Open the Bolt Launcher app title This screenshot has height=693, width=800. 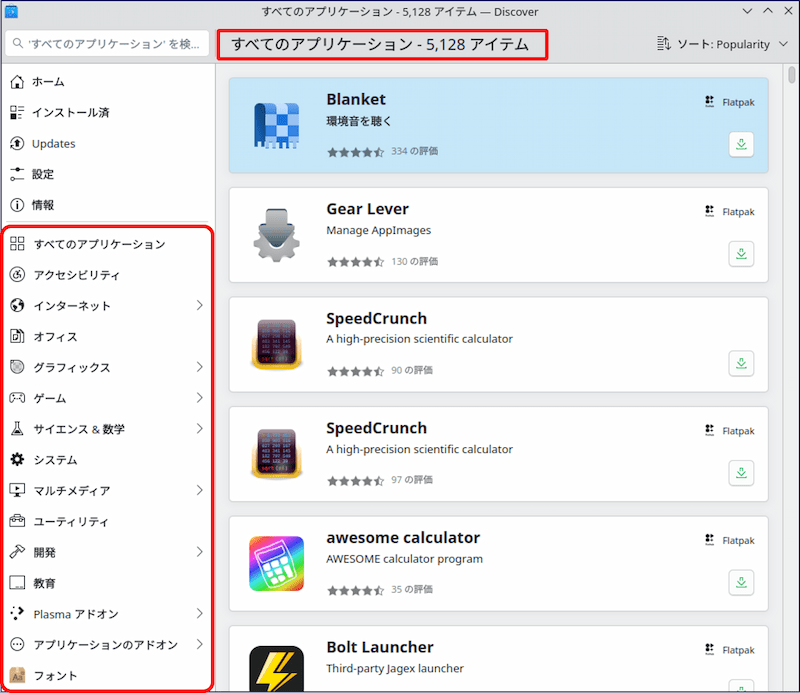tap(379, 647)
